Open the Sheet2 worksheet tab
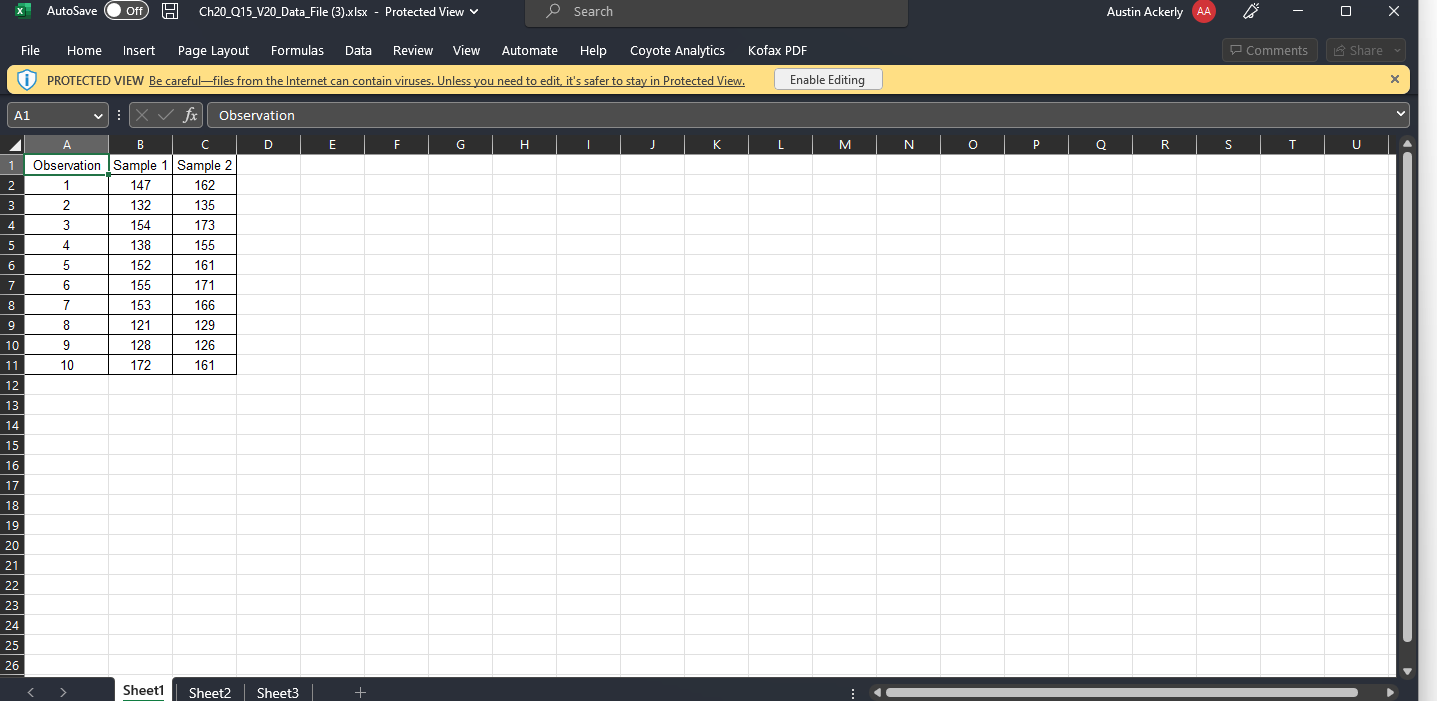 [209, 692]
